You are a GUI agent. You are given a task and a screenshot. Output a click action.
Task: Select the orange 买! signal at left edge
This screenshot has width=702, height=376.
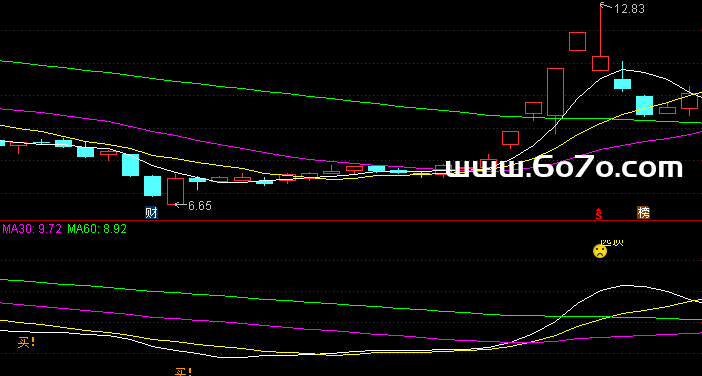[26, 343]
